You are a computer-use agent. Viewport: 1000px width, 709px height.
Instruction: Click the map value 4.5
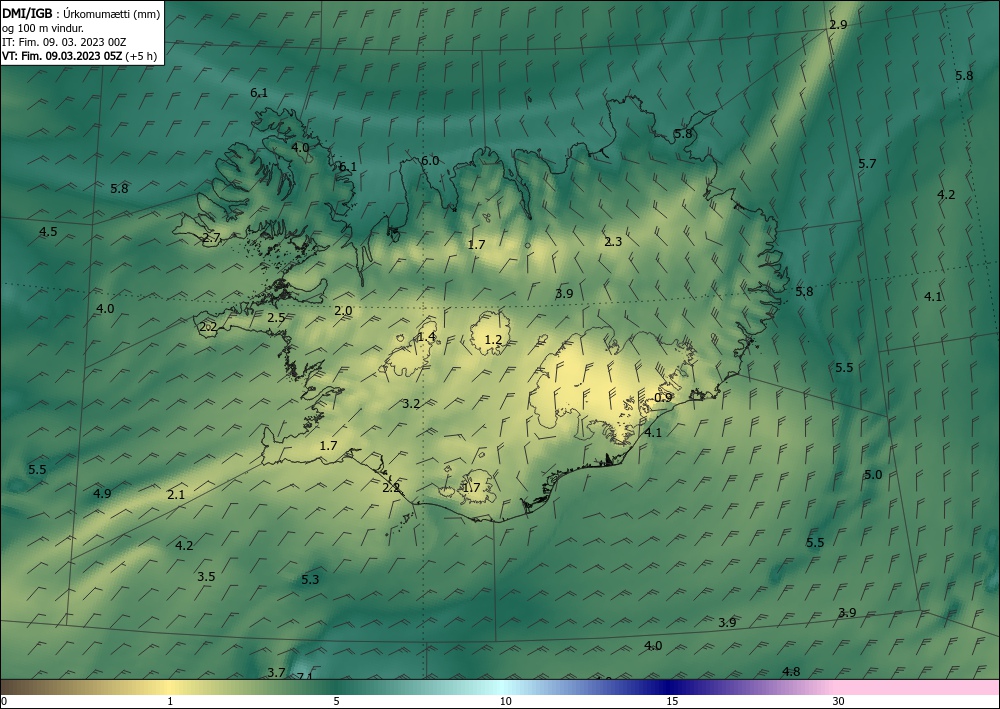click(48, 232)
